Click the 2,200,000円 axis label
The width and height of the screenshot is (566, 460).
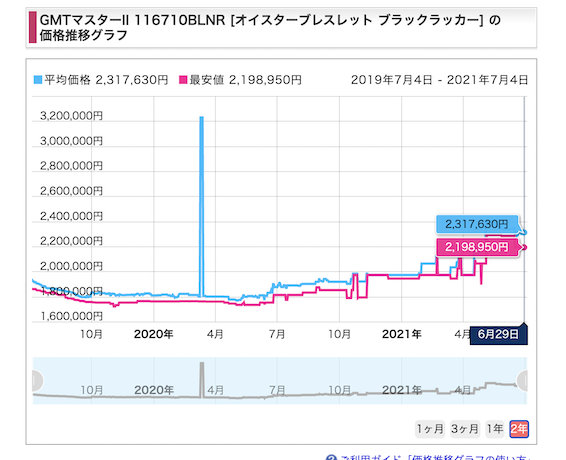click(x=71, y=241)
